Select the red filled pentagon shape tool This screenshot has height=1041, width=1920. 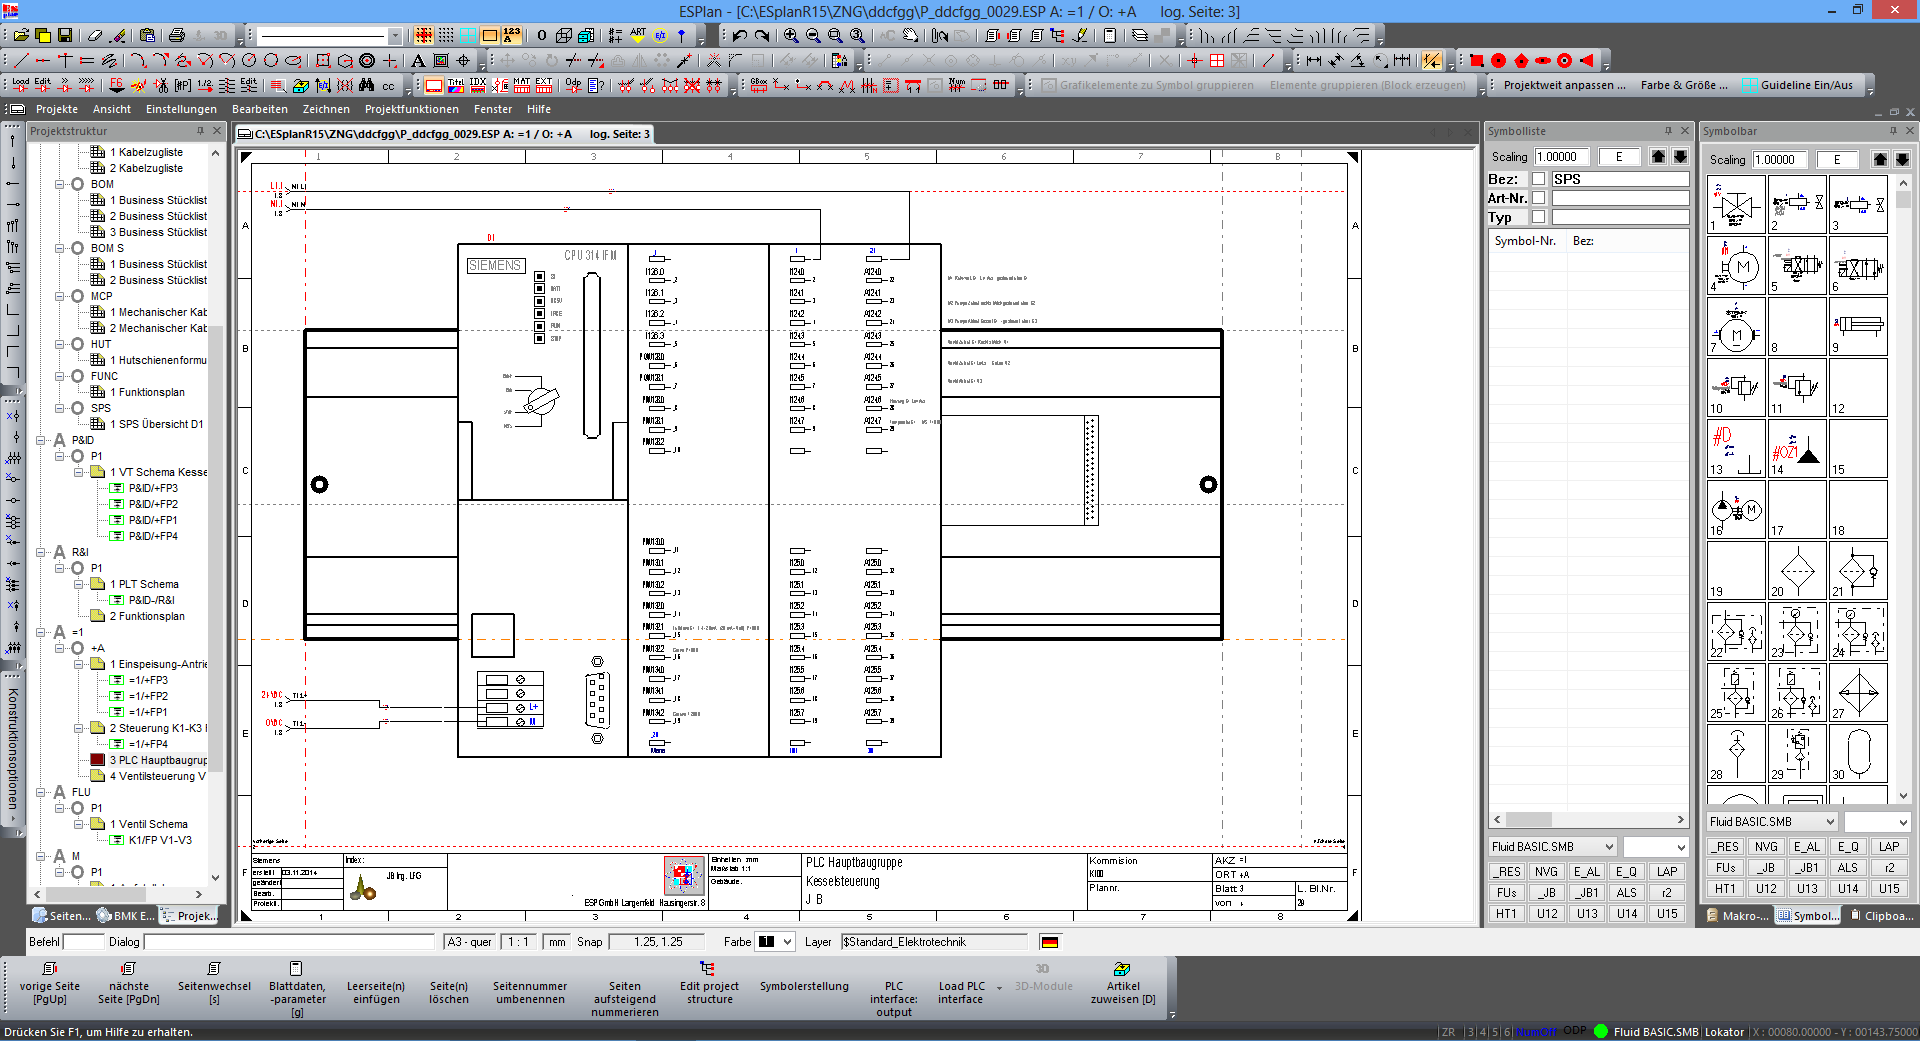[1521, 61]
